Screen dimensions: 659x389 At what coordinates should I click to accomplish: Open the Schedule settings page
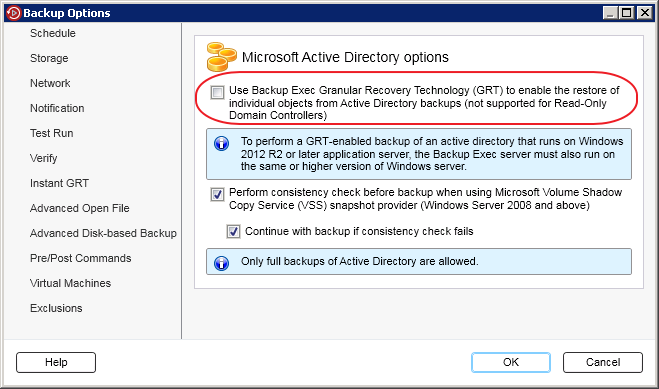[x=53, y=33]
